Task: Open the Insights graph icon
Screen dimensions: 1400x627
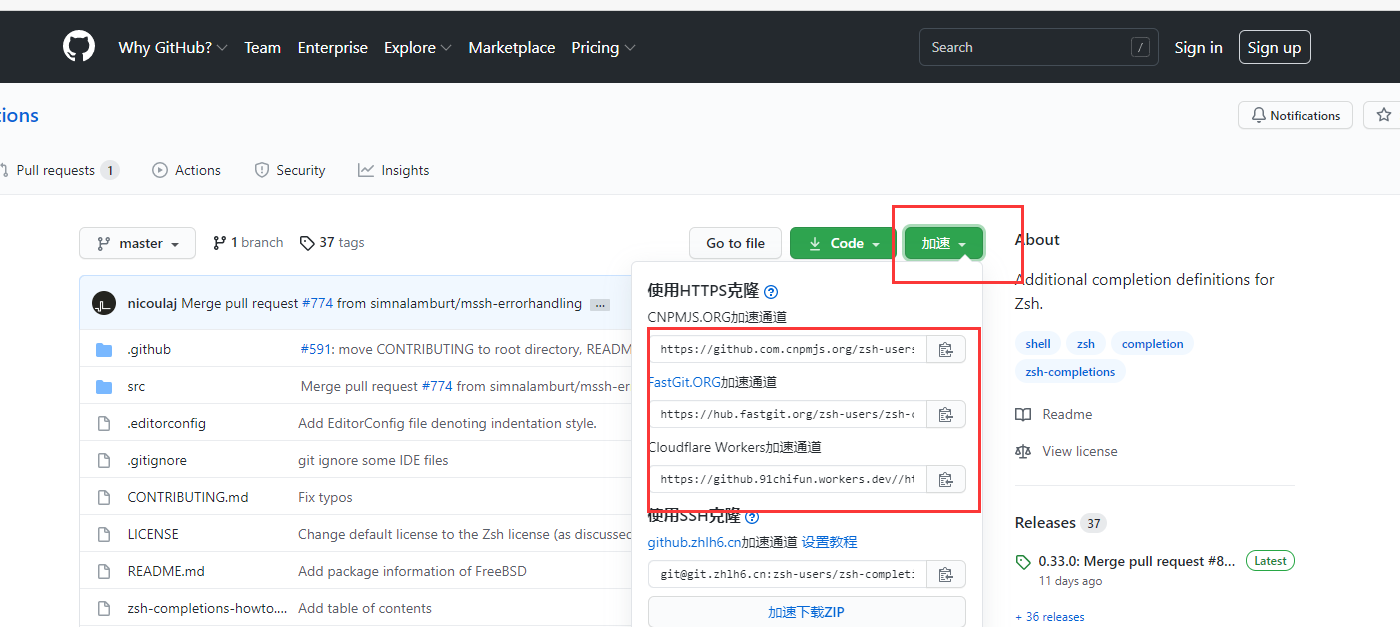Action: coord(367,170)
